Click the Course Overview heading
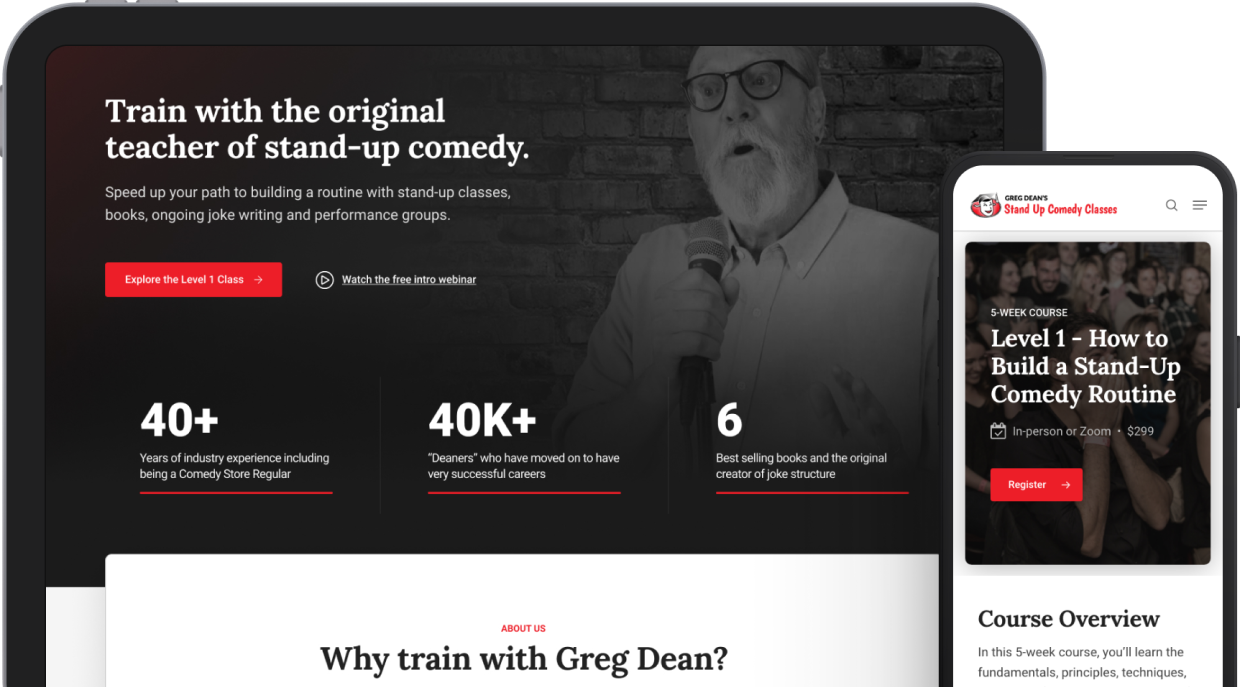This screenshot has height=687, width=1240. (1068, 618)
